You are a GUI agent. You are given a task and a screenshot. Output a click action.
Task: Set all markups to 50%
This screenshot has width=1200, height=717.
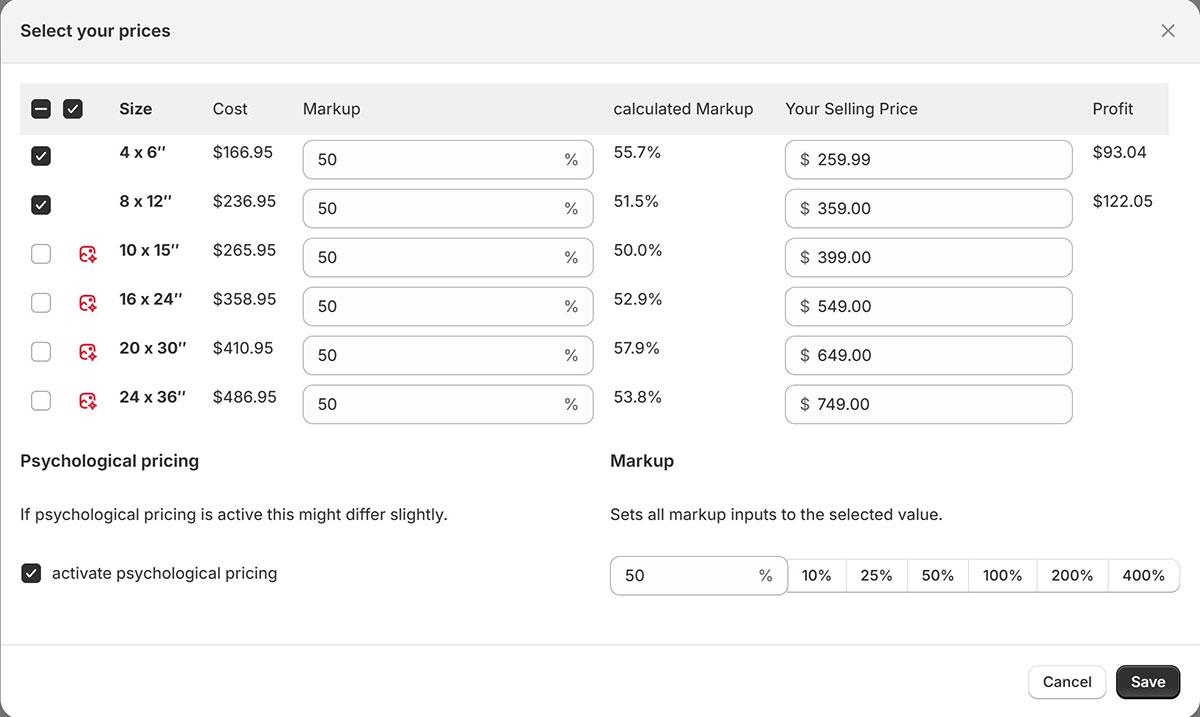[x=938, y=576]
